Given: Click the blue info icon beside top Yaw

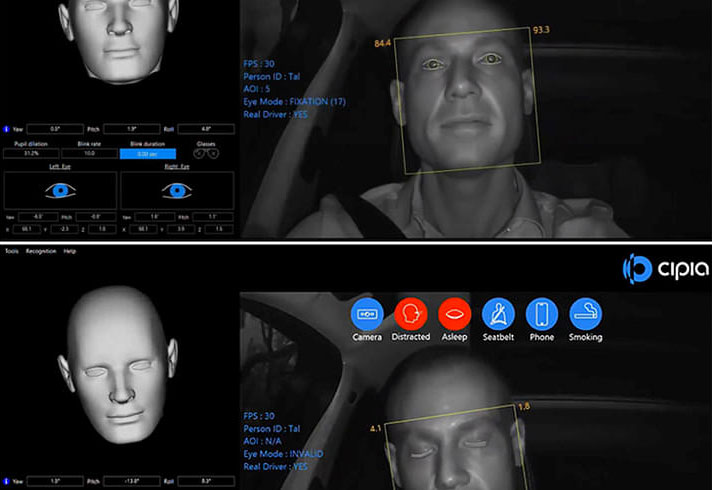Looking at the screenshot, I should click(7, 129).
